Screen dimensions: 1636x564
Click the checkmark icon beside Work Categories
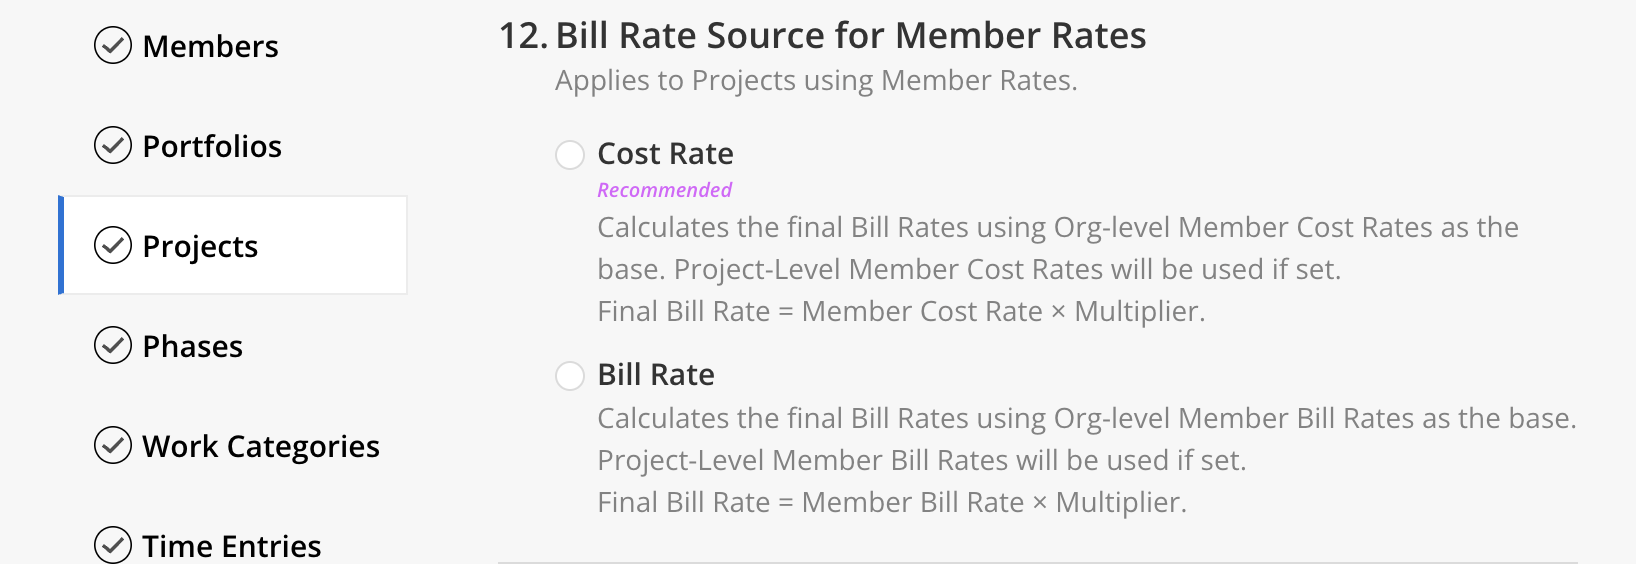click(113, 445)
